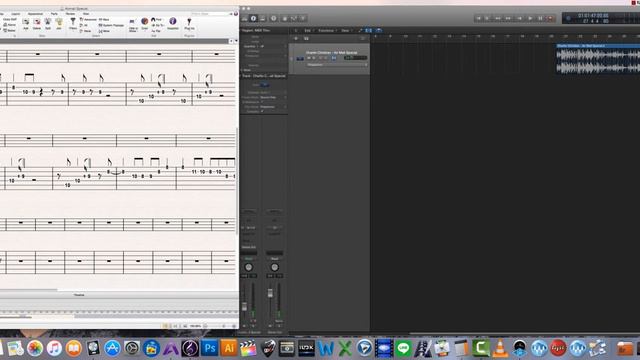Click the Duplicate Track button in Logic
Screen dimensions: 640x360
[x=306, y=38]
